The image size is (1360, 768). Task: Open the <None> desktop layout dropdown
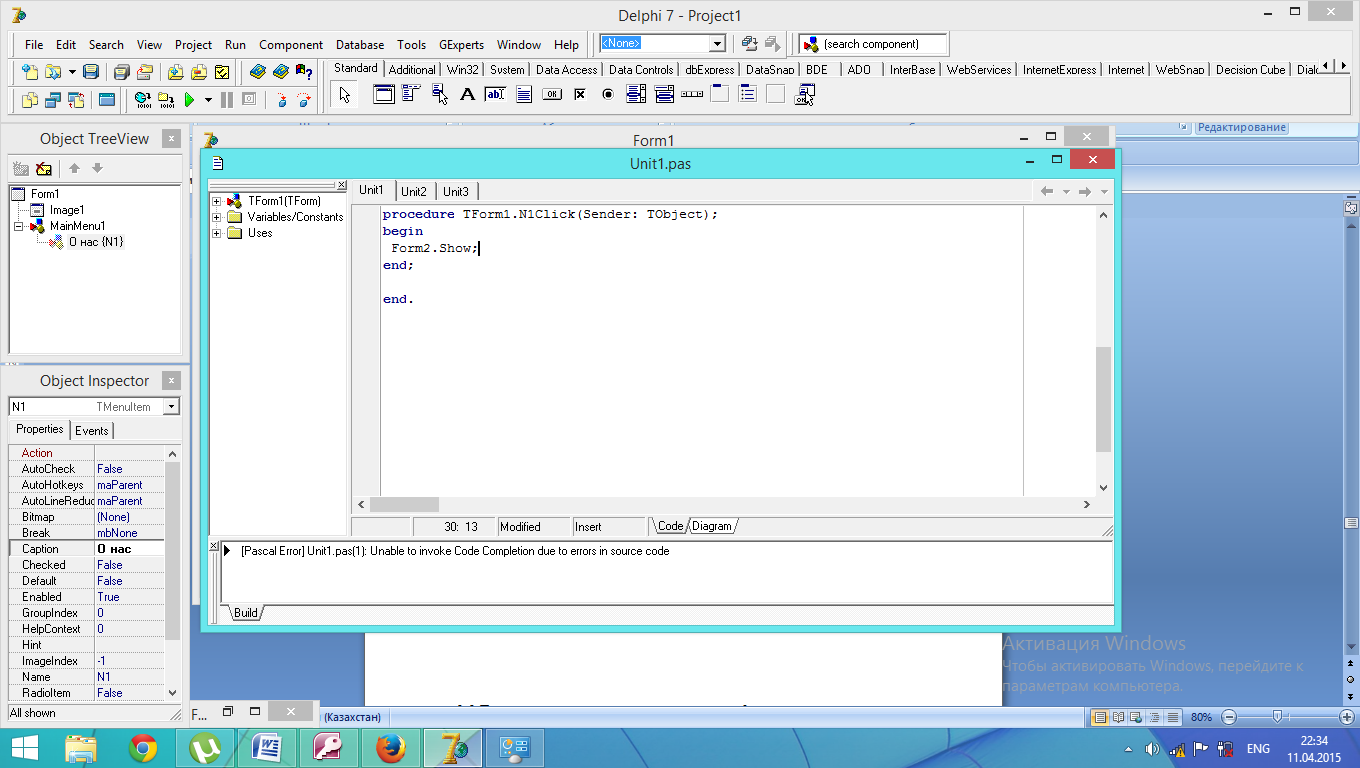[717, 44]
